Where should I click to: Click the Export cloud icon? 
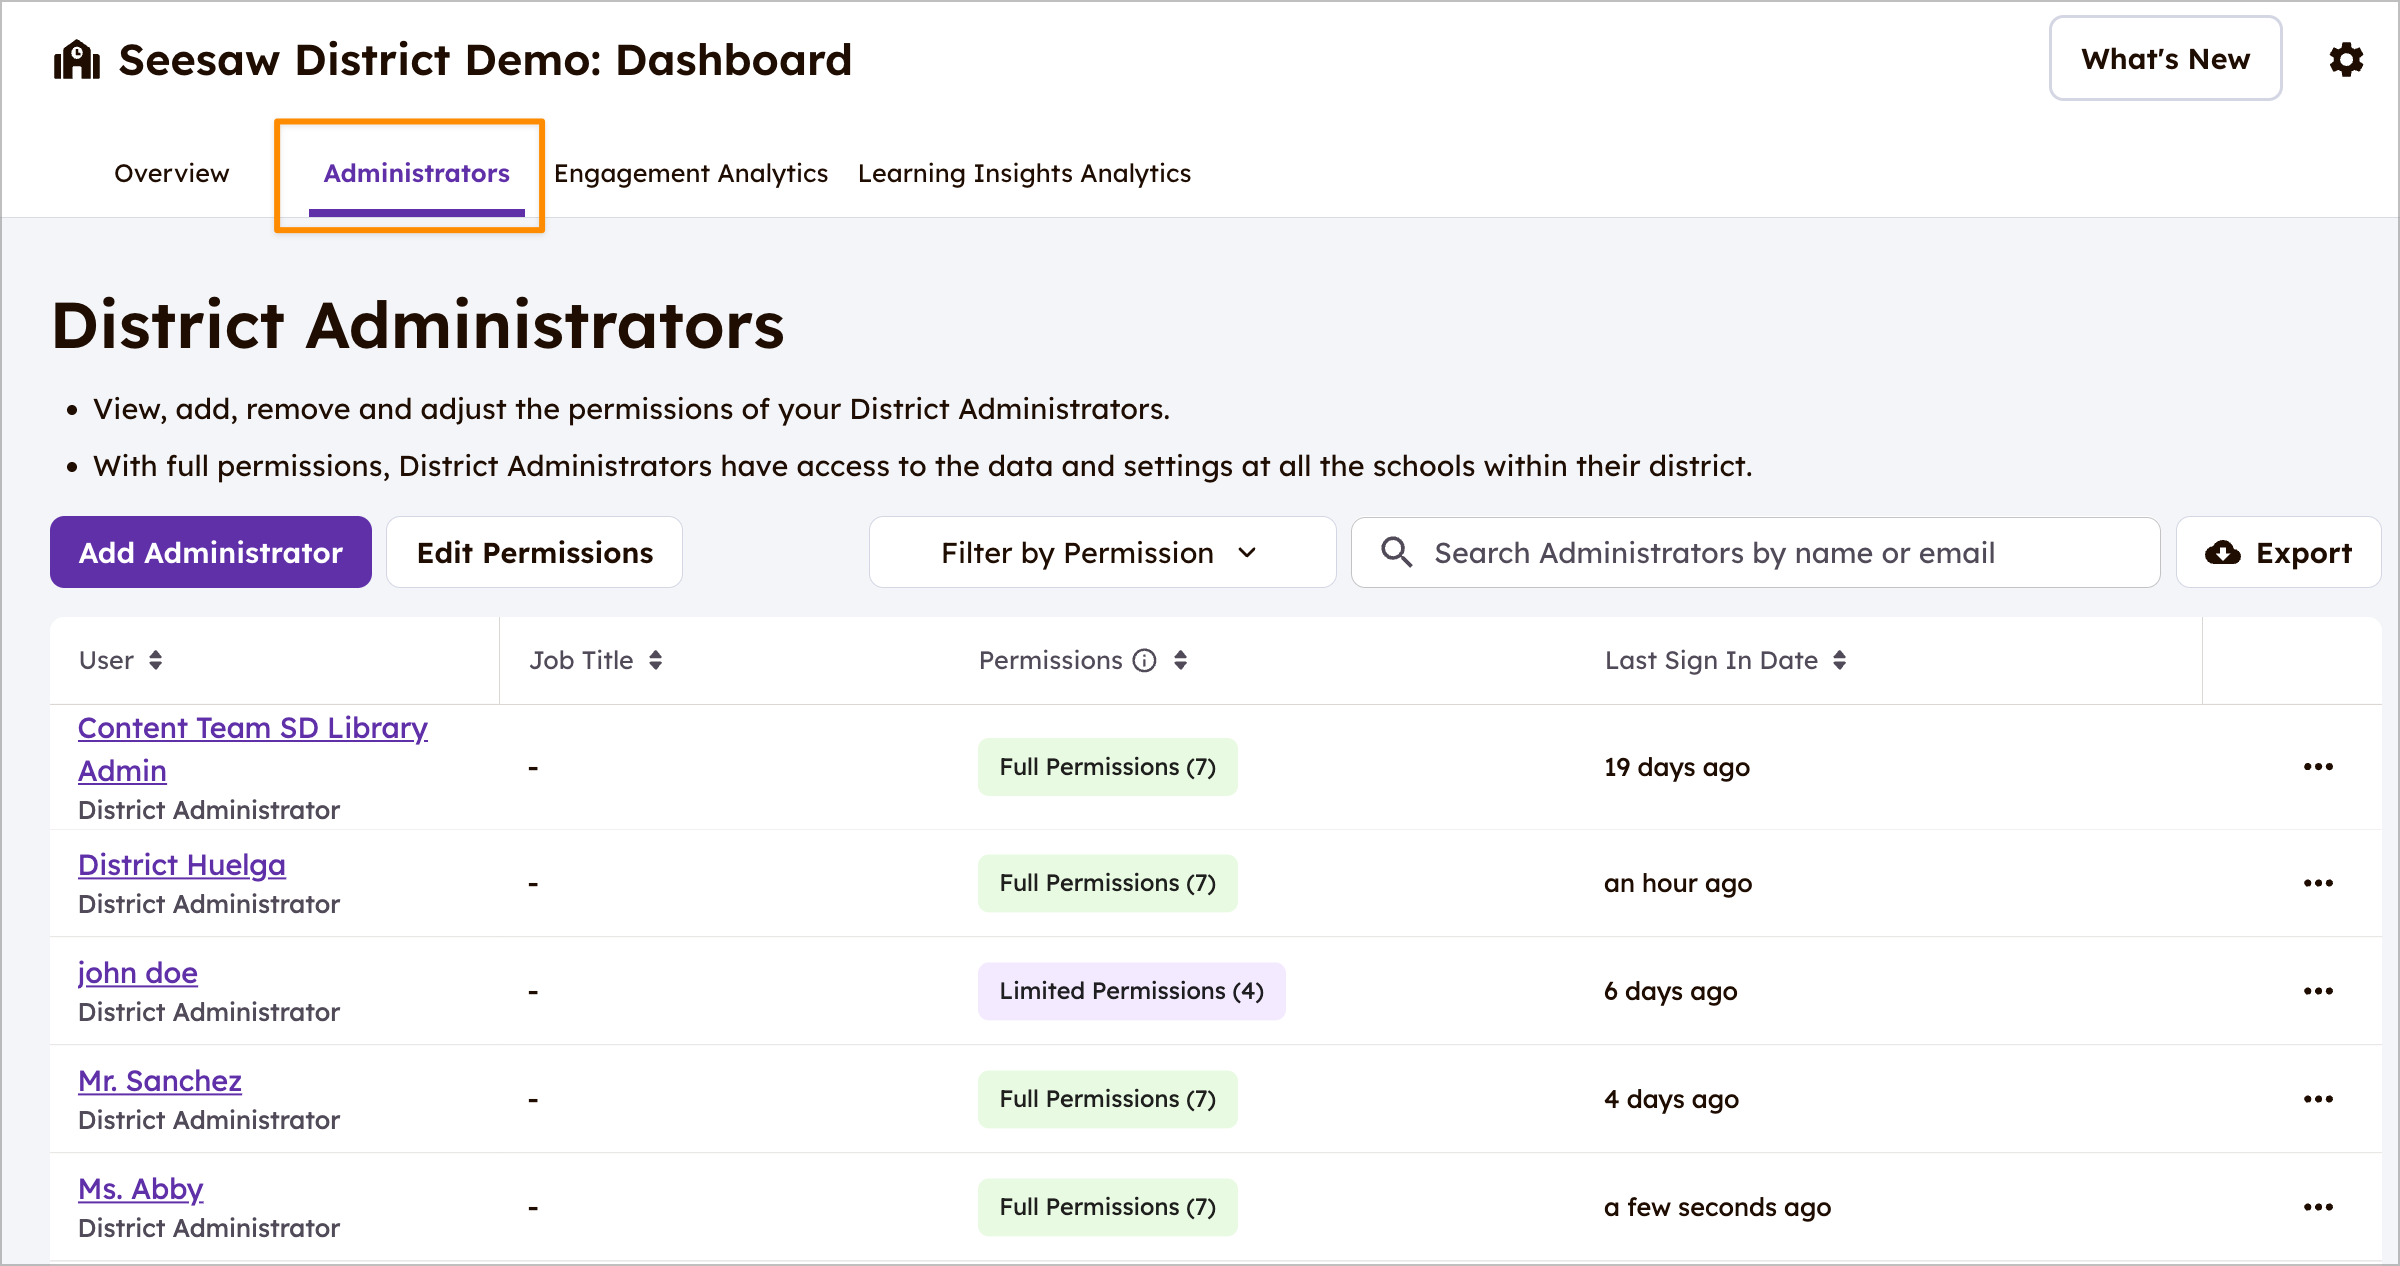click(2224, 552)
